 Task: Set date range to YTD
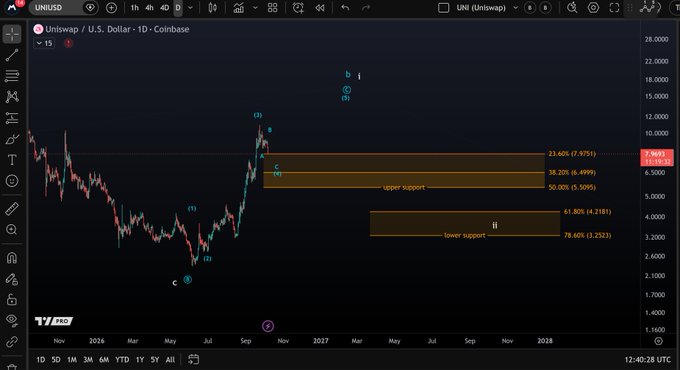point(122,360)
